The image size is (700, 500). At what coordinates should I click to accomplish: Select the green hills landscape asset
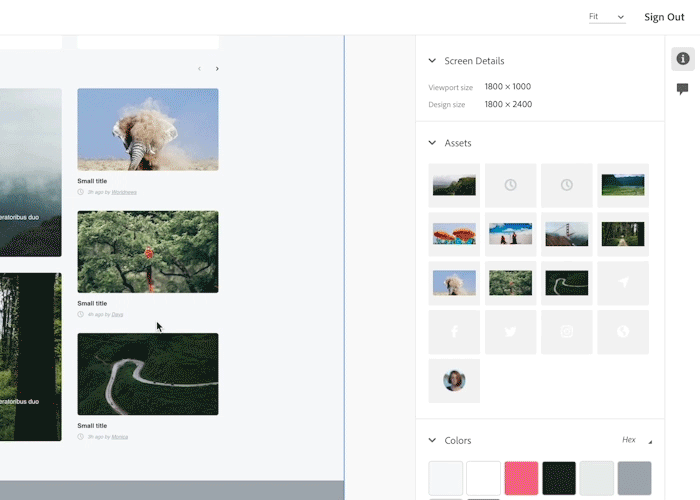click(x=454, y=185)
